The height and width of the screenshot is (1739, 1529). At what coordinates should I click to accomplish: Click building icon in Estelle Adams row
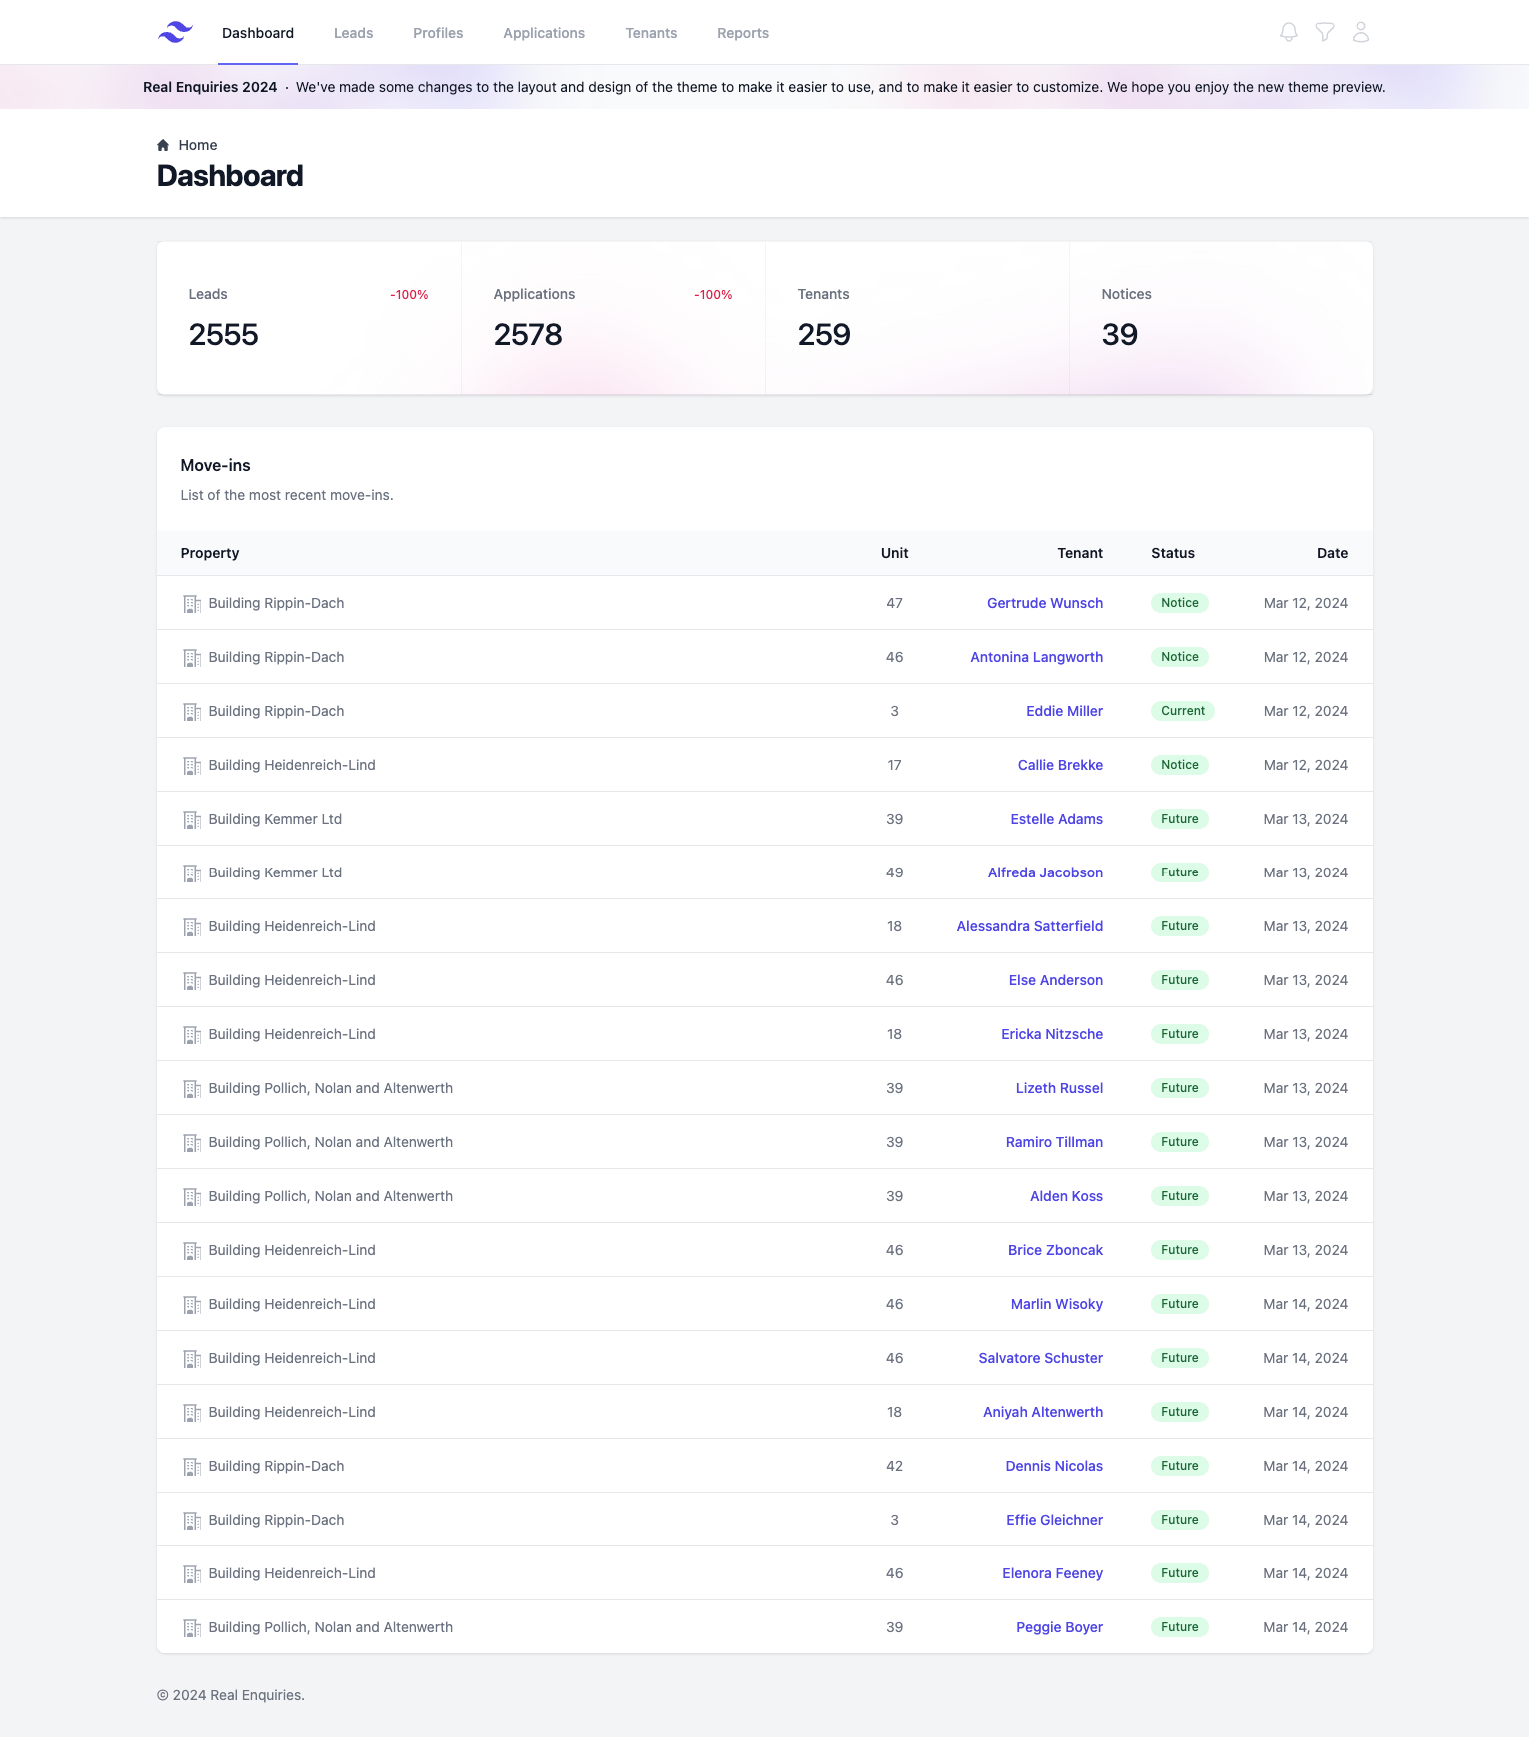[192, 820]
